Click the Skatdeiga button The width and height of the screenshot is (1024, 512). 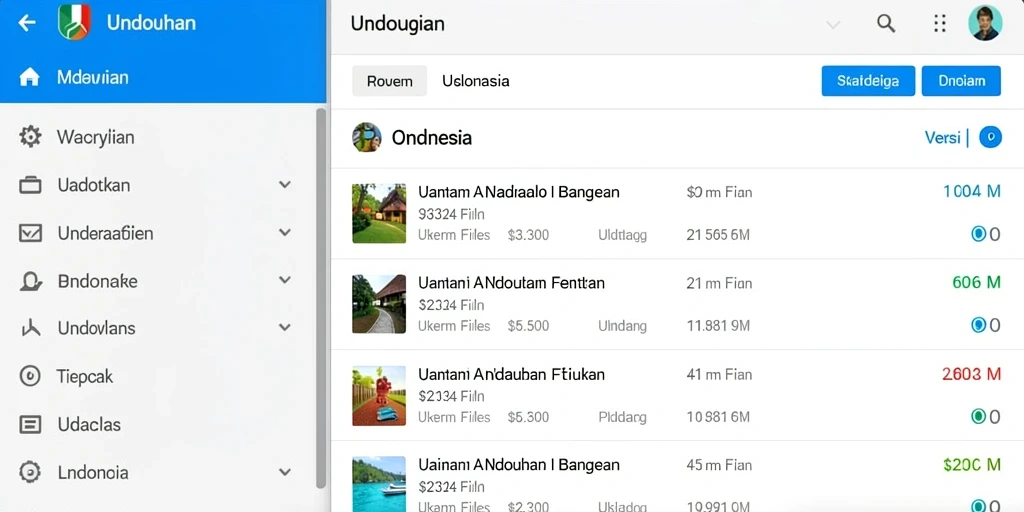click(868, 81)
